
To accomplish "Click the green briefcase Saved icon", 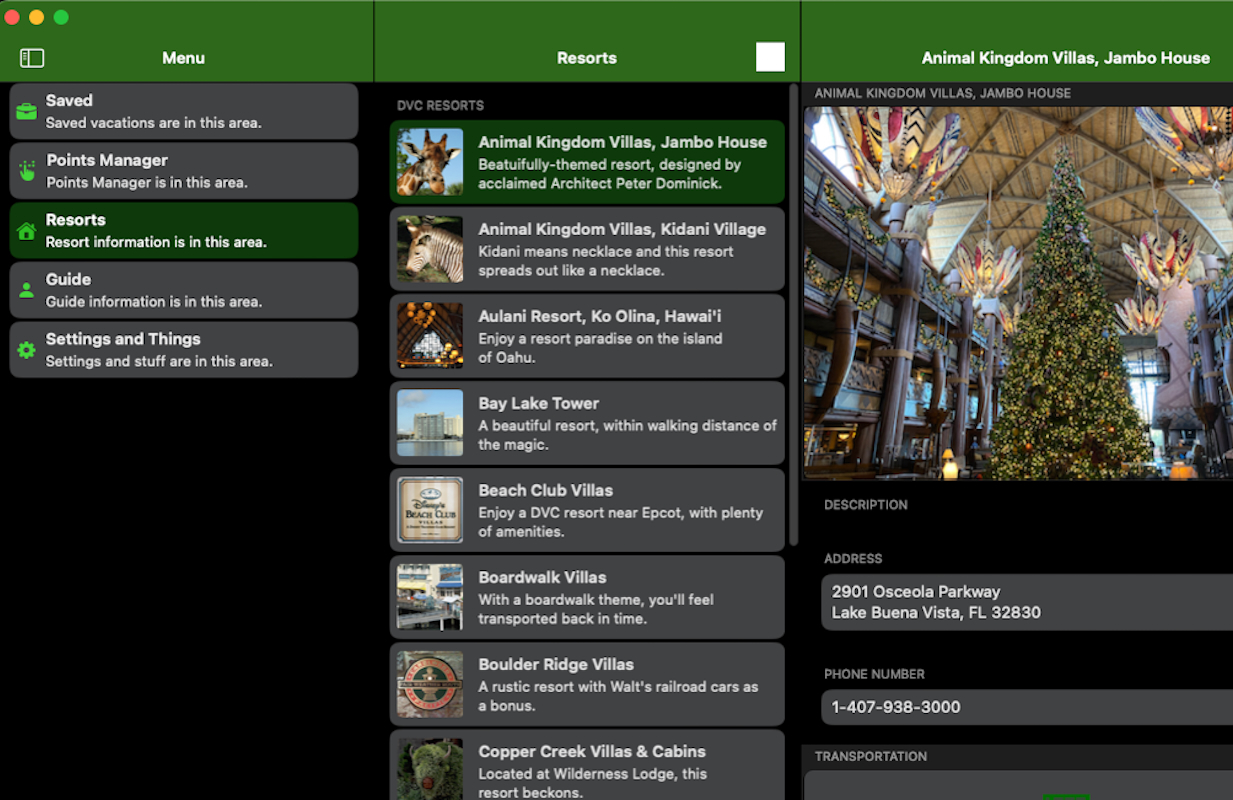I will (x=27, y=112).
